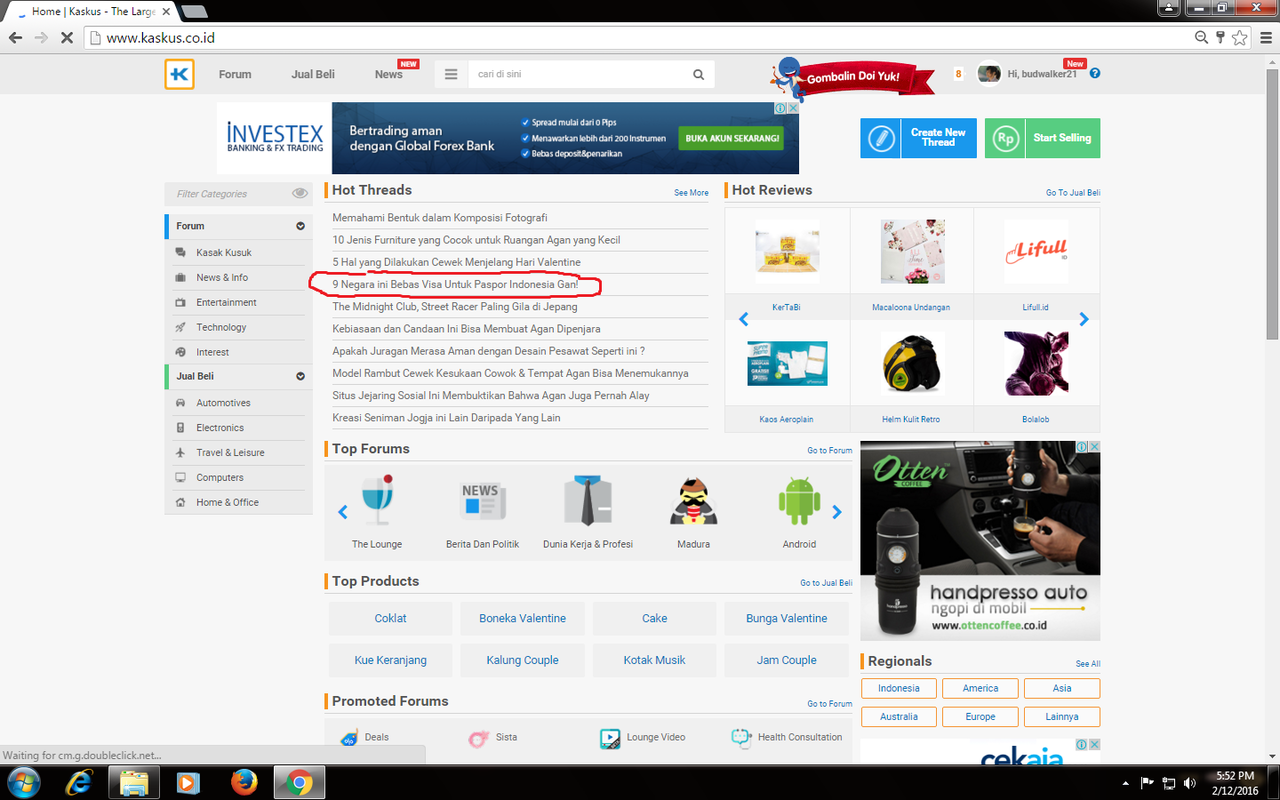Click See More for Hot Threads

coord(691,192)
